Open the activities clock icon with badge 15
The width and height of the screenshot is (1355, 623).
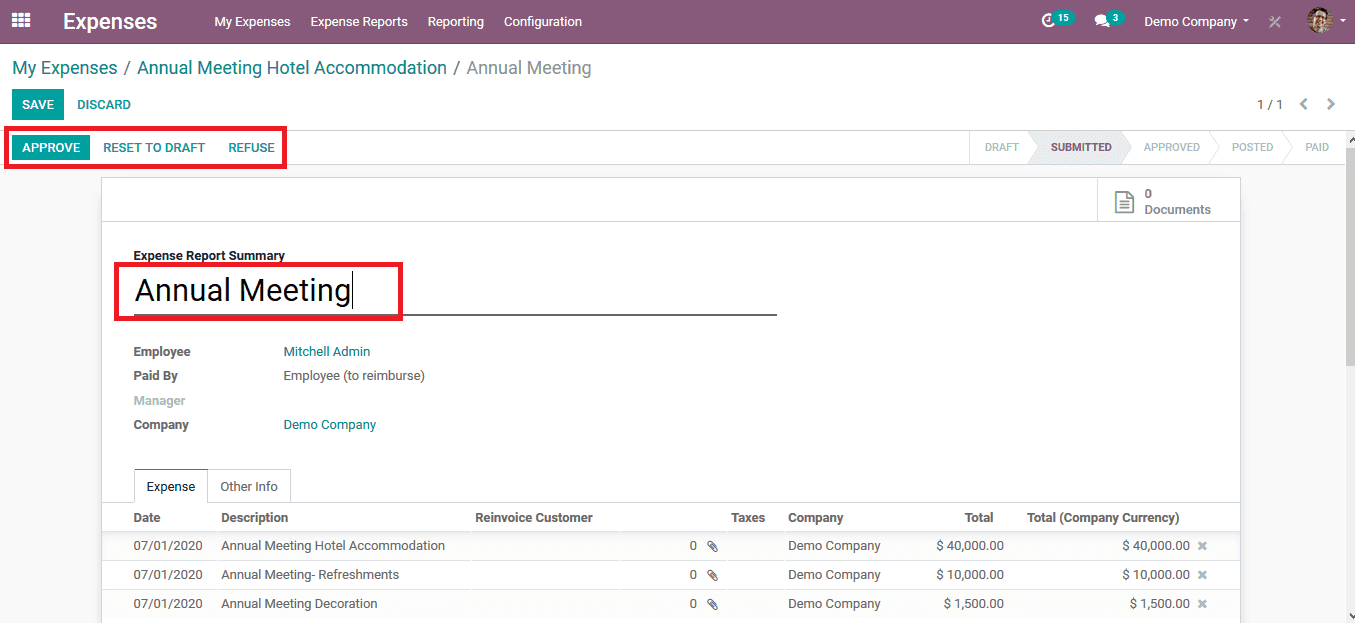[x=1056, y=20]
